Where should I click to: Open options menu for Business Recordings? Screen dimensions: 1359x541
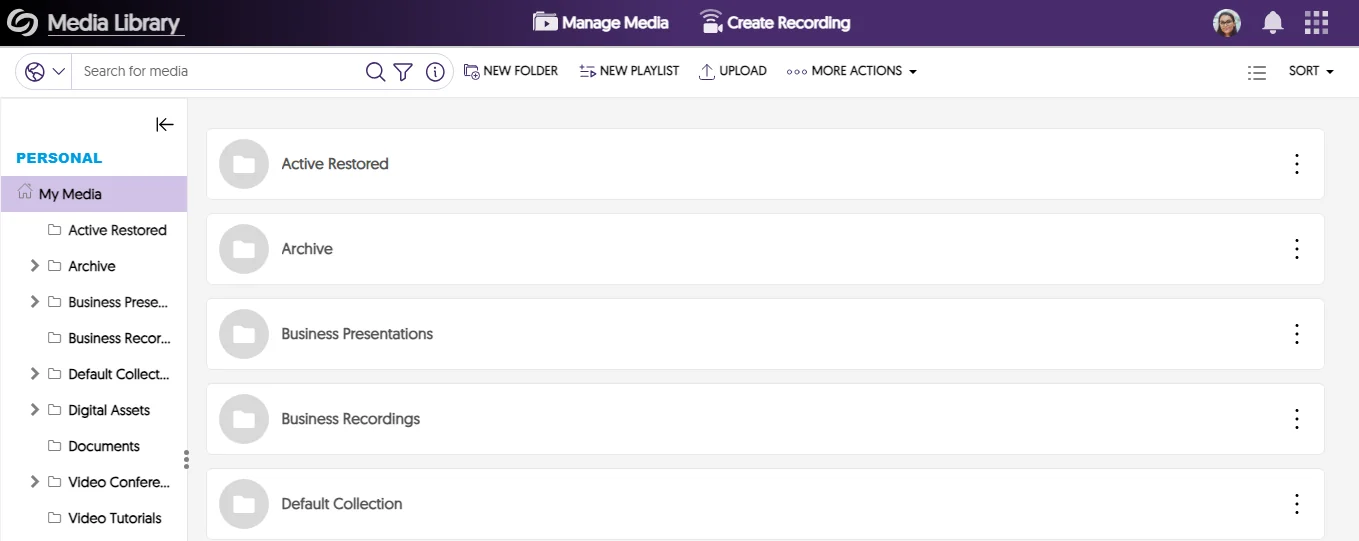[1297, 419]
